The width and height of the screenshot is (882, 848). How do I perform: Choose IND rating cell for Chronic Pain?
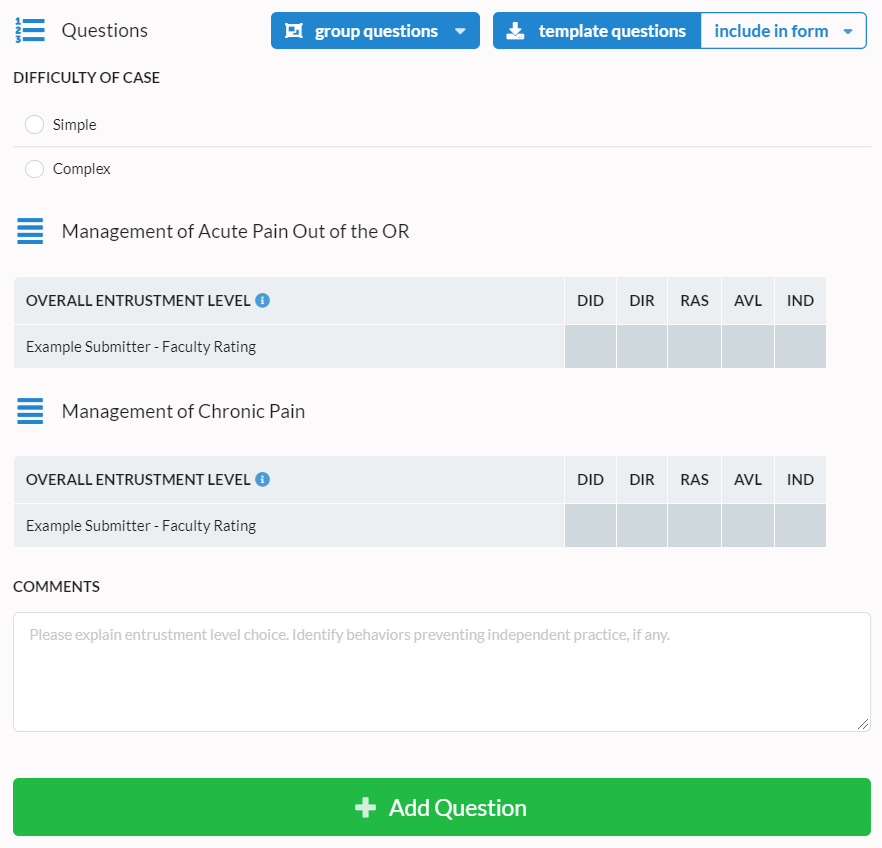tap(800, 525)
